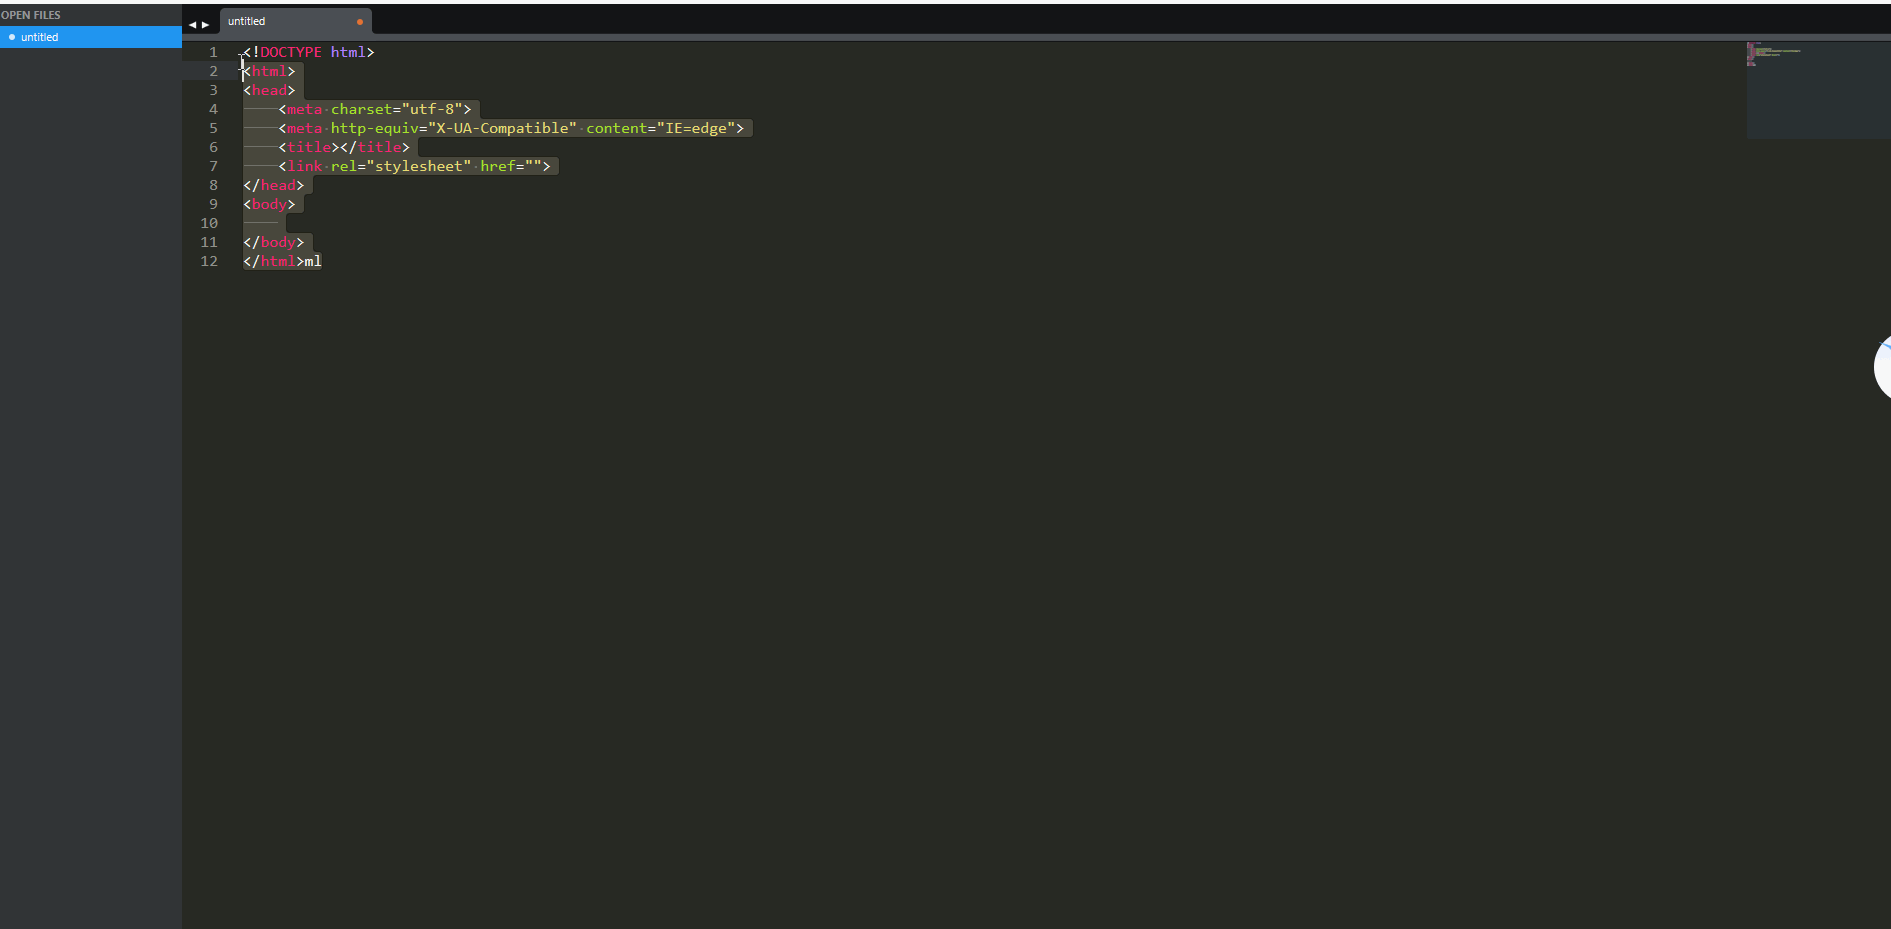Click line number 11 in gutter
The width and height of the screenshot is (1891, 929).
click(209, 242)
